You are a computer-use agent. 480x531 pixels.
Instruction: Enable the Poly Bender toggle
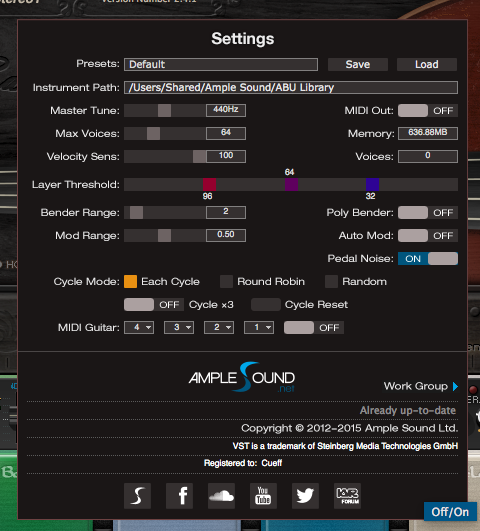(x=428, y=213)
